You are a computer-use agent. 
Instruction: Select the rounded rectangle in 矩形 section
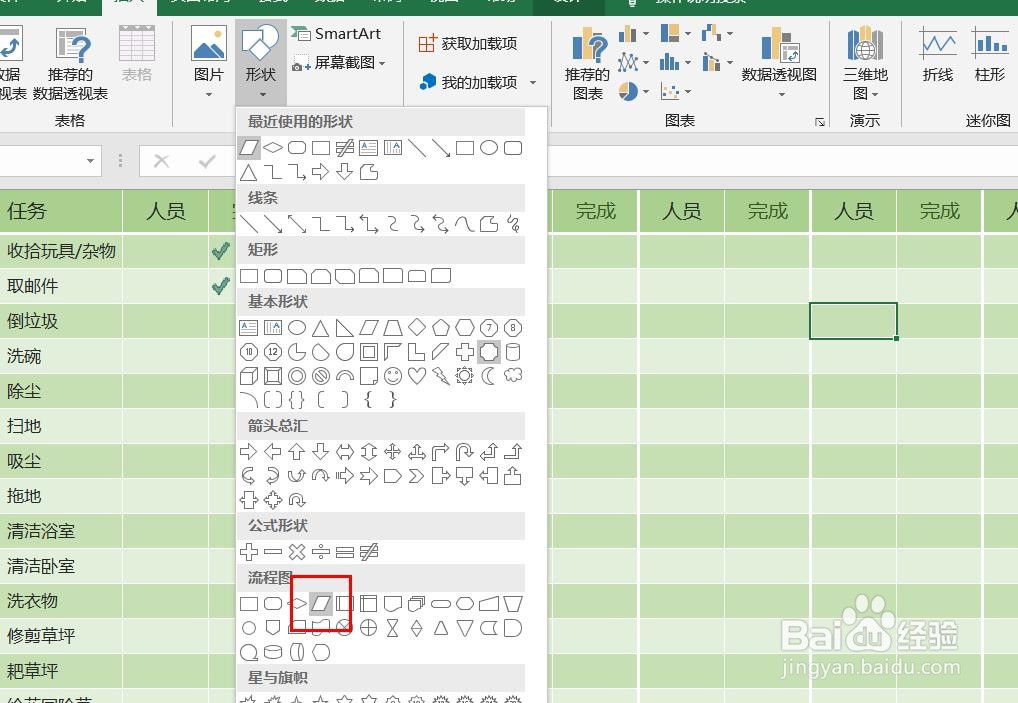pyautogui.click(x=273, y=276)
